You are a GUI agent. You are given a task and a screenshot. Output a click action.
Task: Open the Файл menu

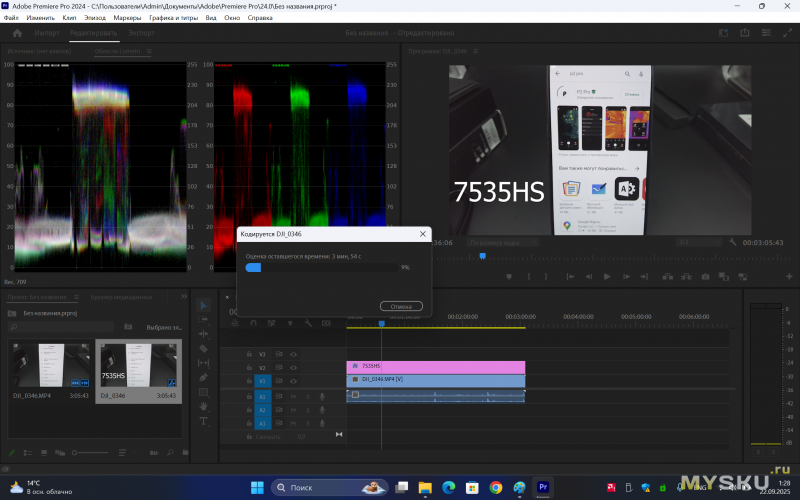(11, 17)
